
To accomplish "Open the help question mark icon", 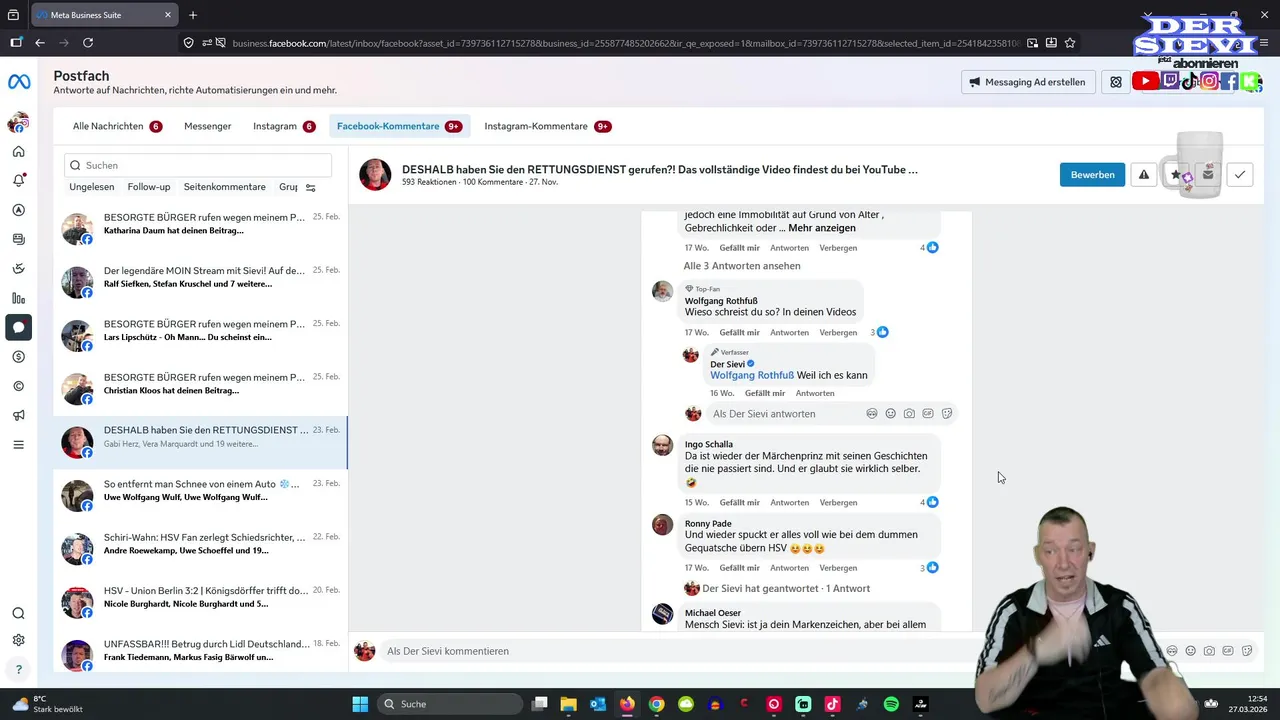I will 18,669.
